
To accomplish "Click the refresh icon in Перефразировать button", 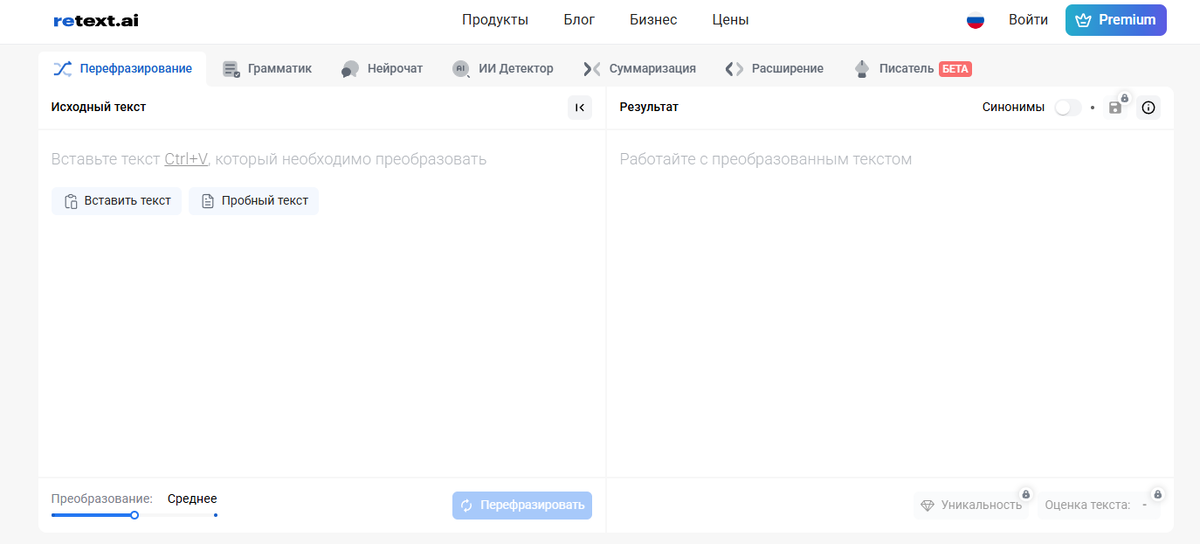I will (x=466, y=505).
